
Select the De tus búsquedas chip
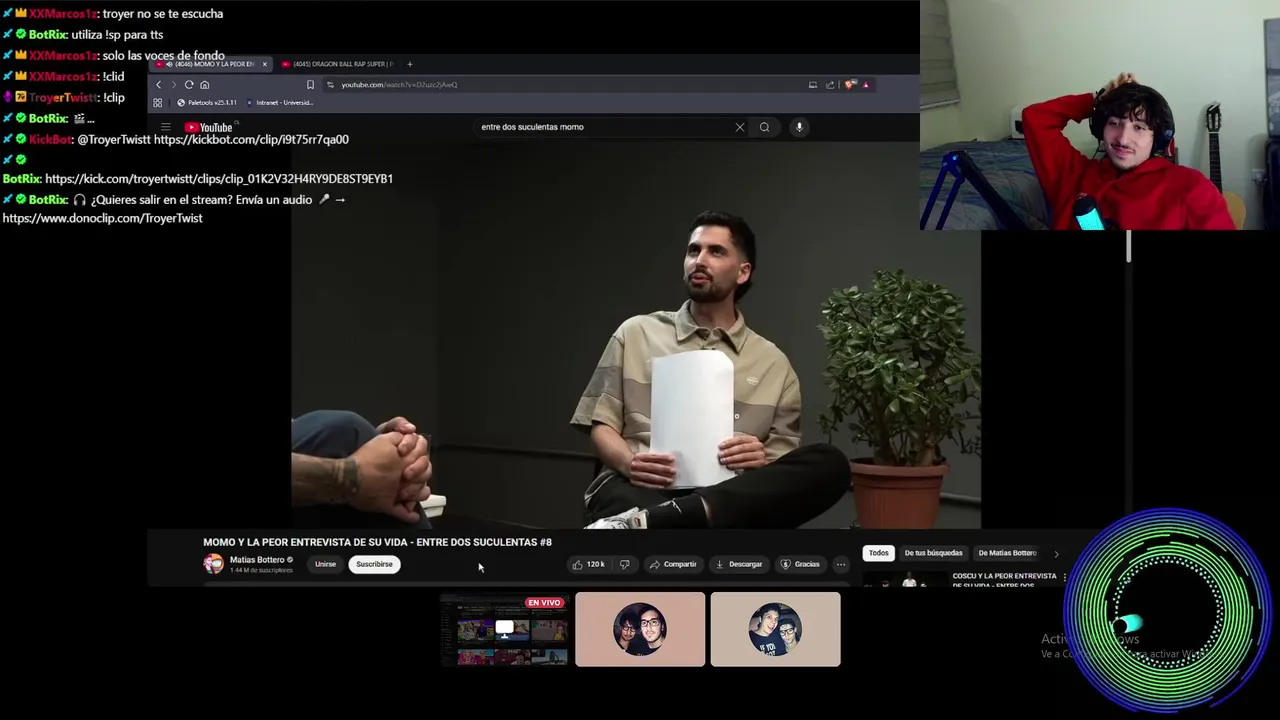click(933, 553)
